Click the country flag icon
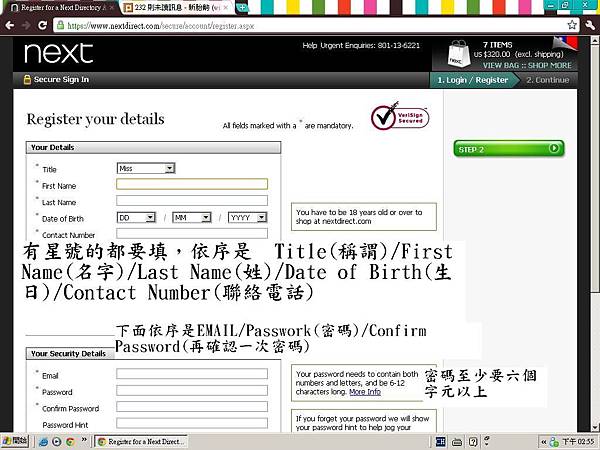 pyautogui.click(x=566, y=43)
